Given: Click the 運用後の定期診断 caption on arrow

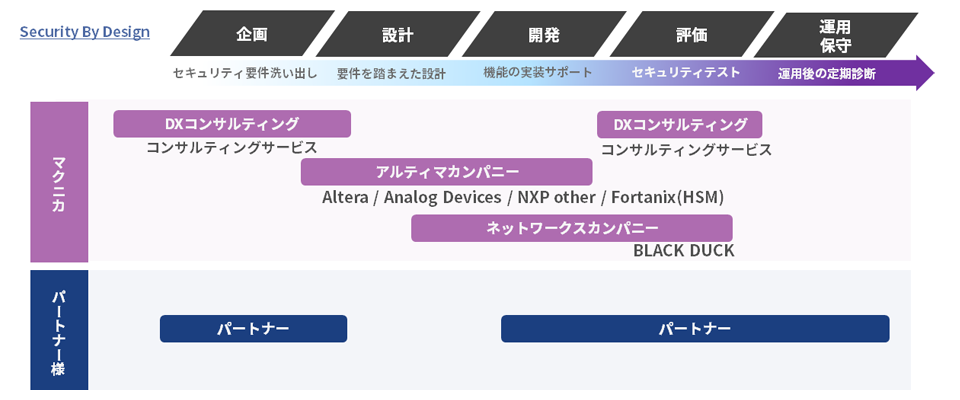Looking at the screenshot, I should coord(827,75).
